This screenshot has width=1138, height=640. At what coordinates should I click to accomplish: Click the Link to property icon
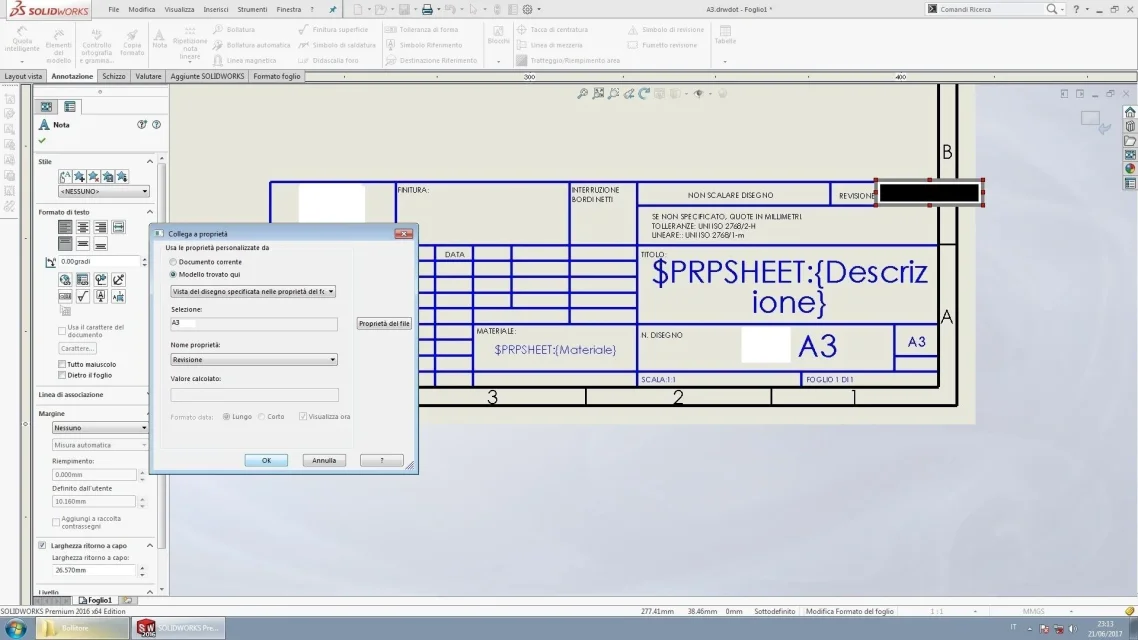[x=83, y=279]
